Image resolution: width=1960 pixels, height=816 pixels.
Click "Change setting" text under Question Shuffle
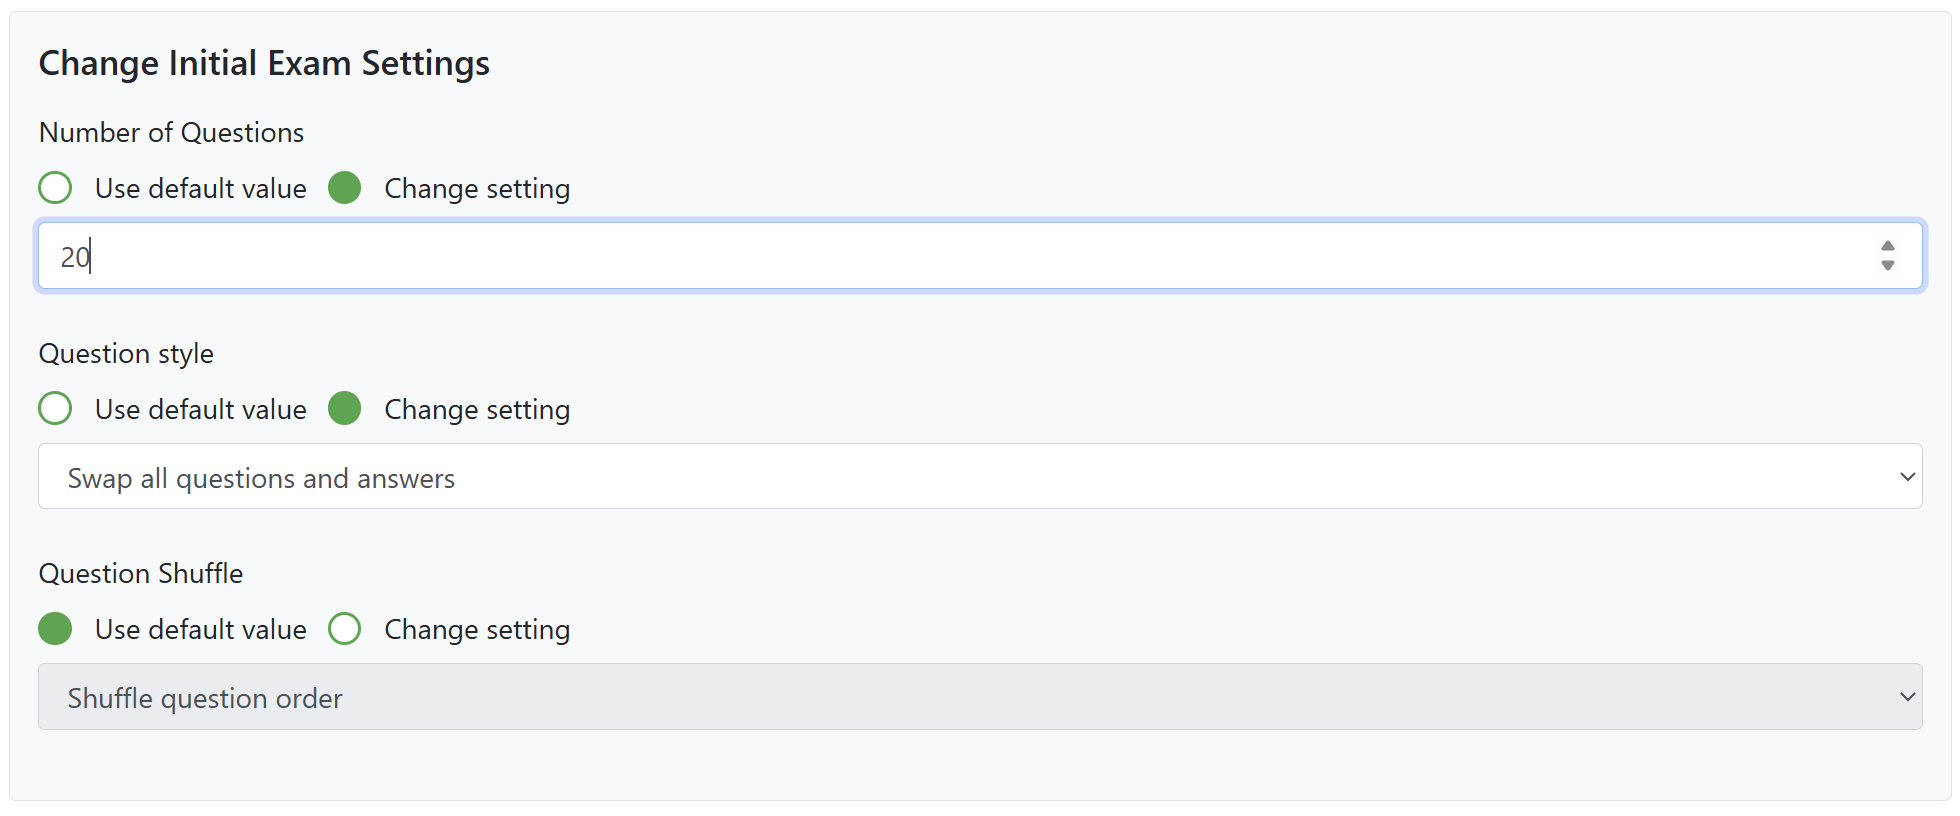coord(477,630)
